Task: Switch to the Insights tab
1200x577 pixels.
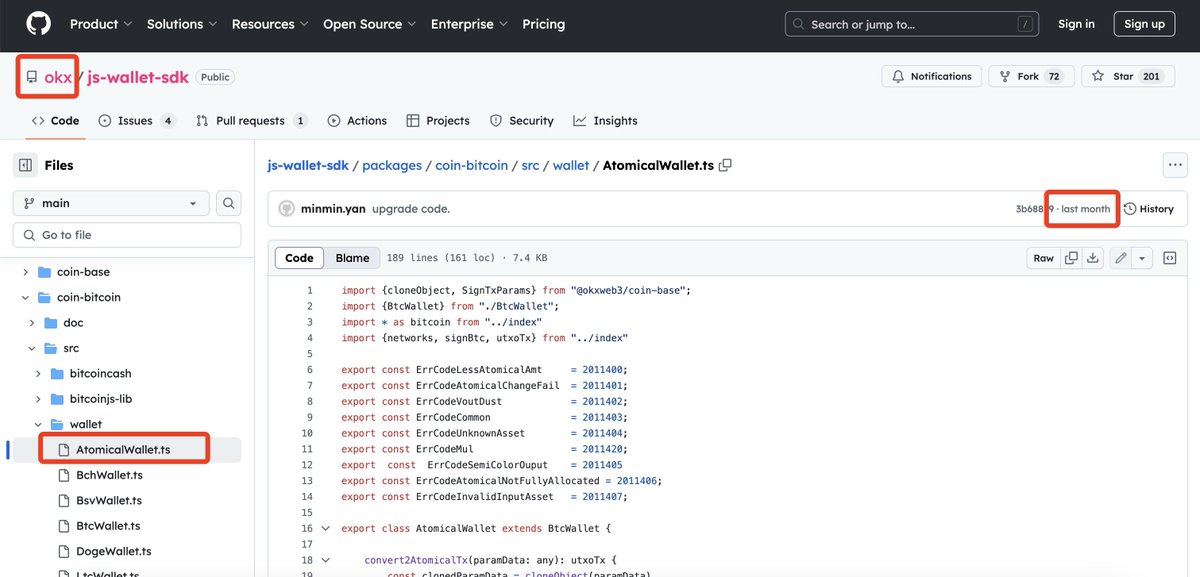Action: 605,121
